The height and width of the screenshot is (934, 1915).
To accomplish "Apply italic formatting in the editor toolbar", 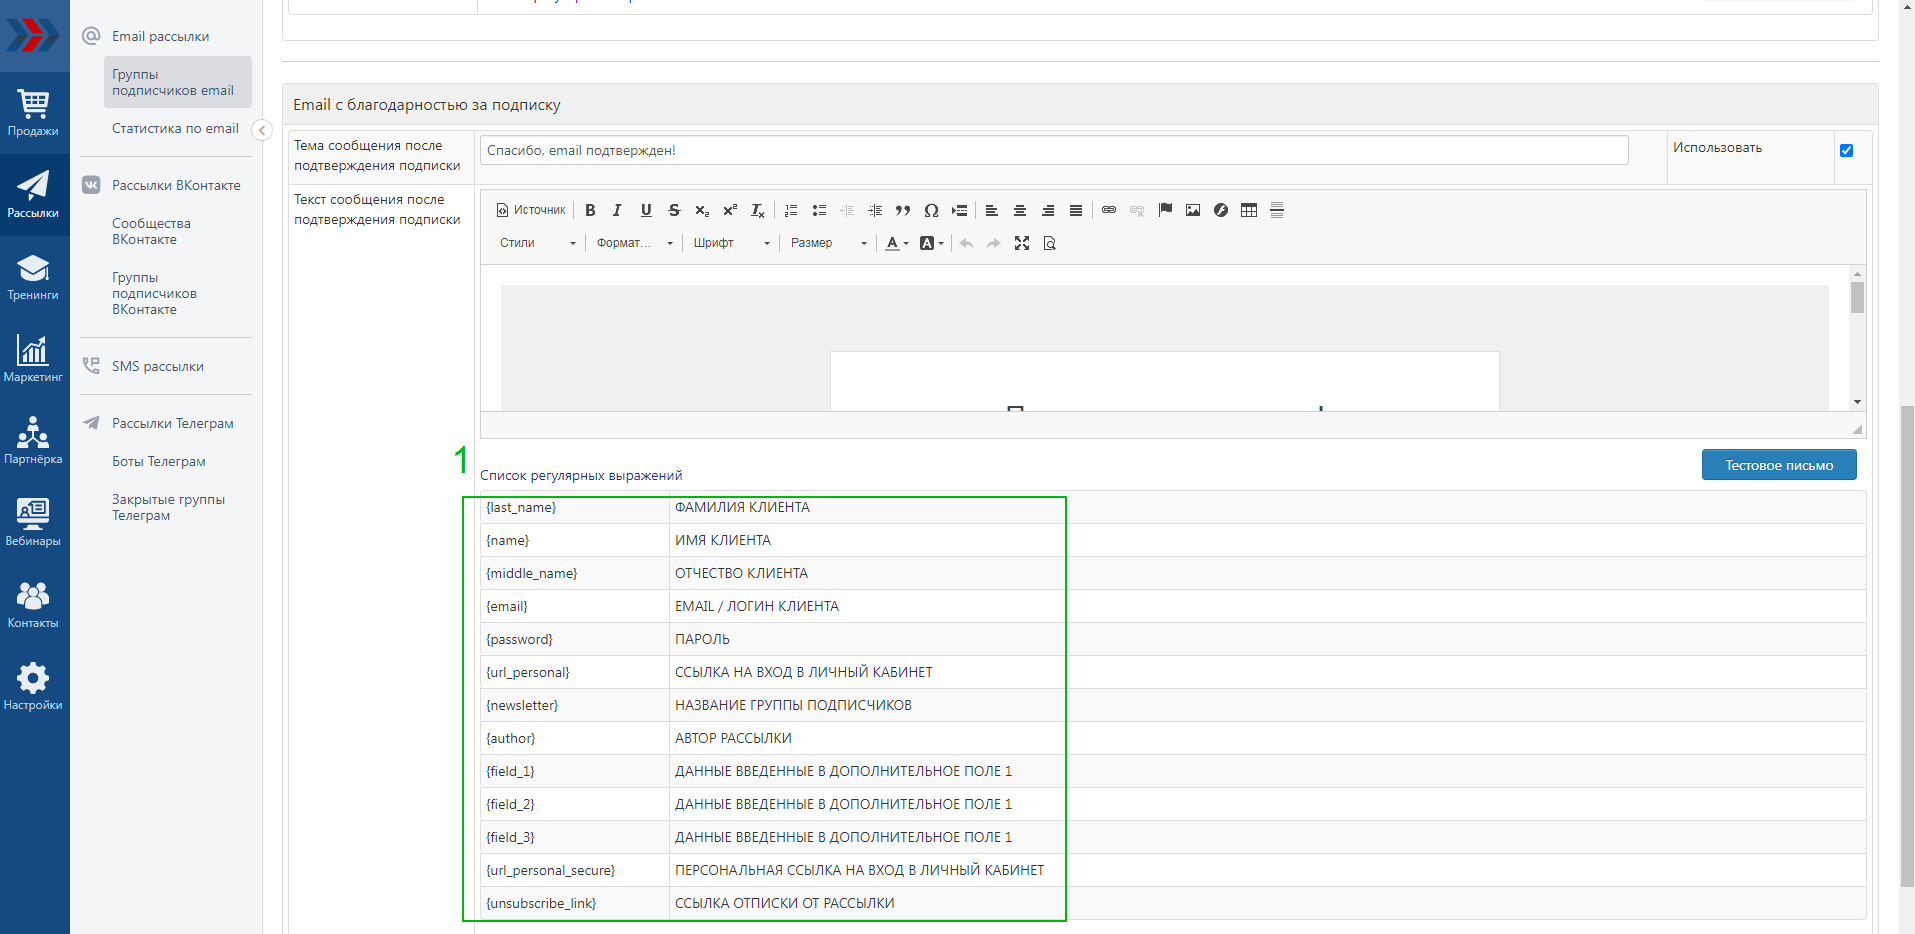I will pos(617,210).
